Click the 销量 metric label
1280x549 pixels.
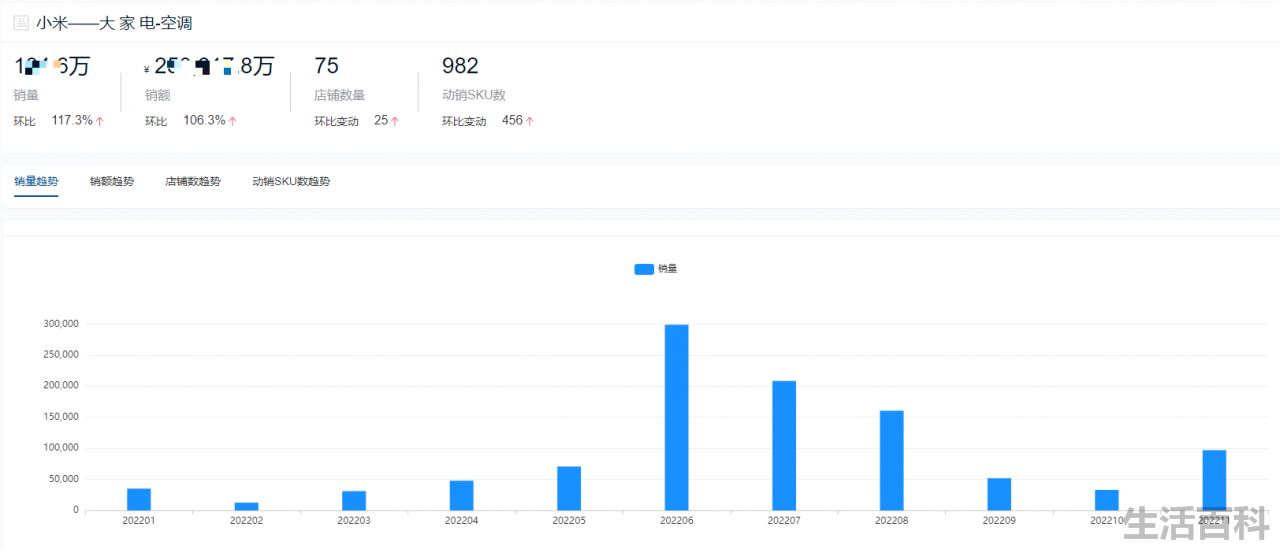pos(26,95)
